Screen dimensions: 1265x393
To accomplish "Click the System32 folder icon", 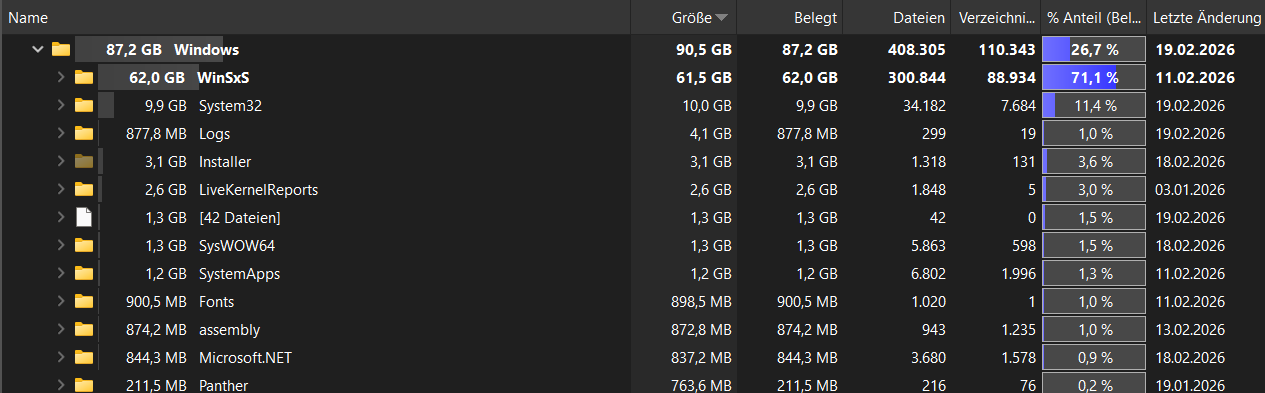I will click(x=83, y=105).
